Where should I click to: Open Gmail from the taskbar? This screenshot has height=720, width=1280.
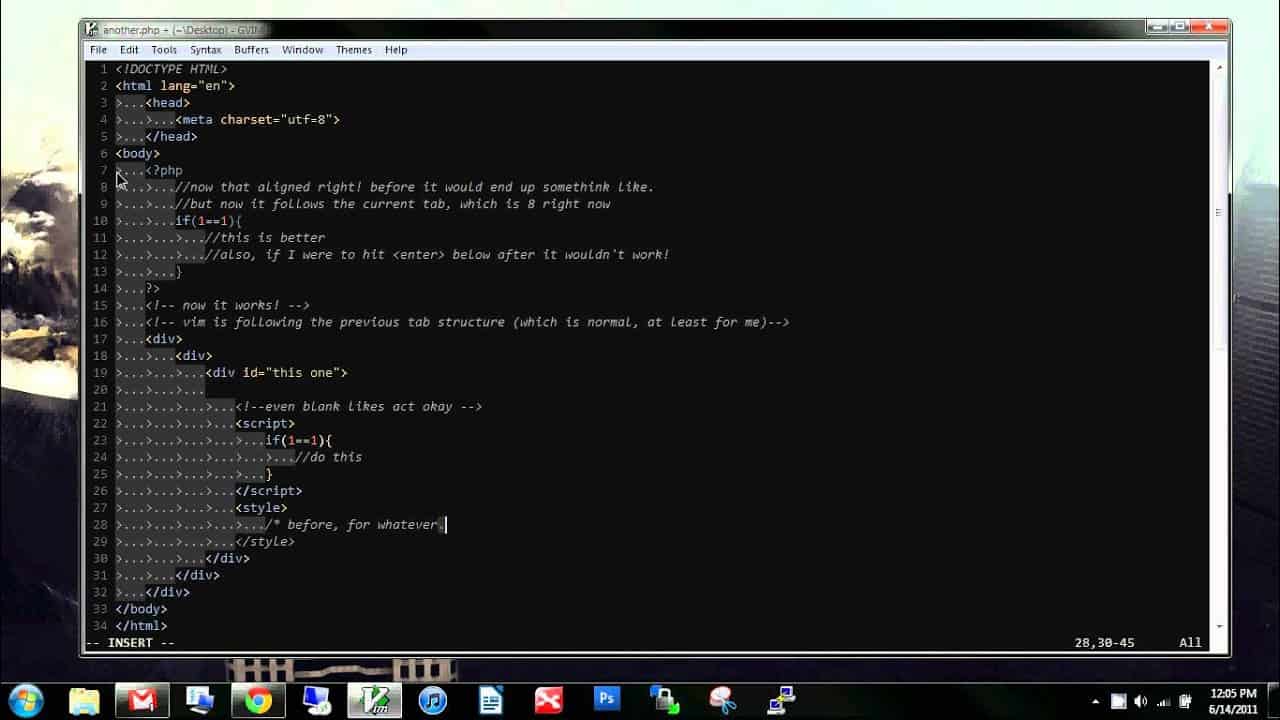[142, 701]
